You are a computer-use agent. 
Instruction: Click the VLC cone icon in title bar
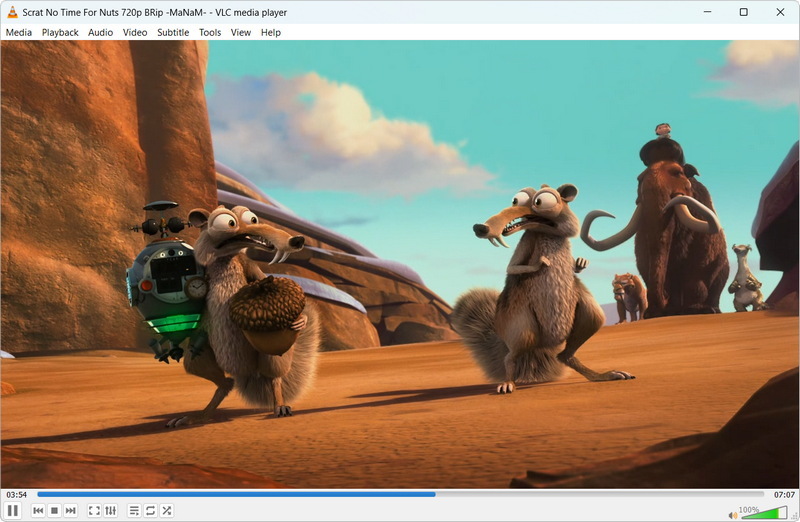coord(12,12)
